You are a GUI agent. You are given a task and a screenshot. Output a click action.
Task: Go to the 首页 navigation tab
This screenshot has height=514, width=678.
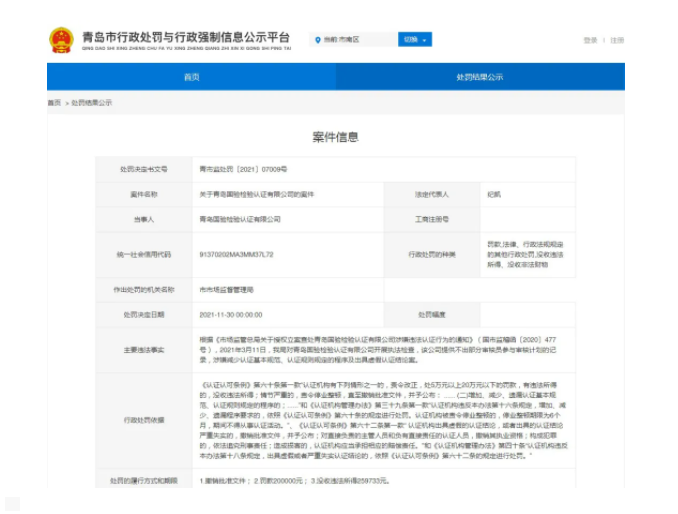191,77
